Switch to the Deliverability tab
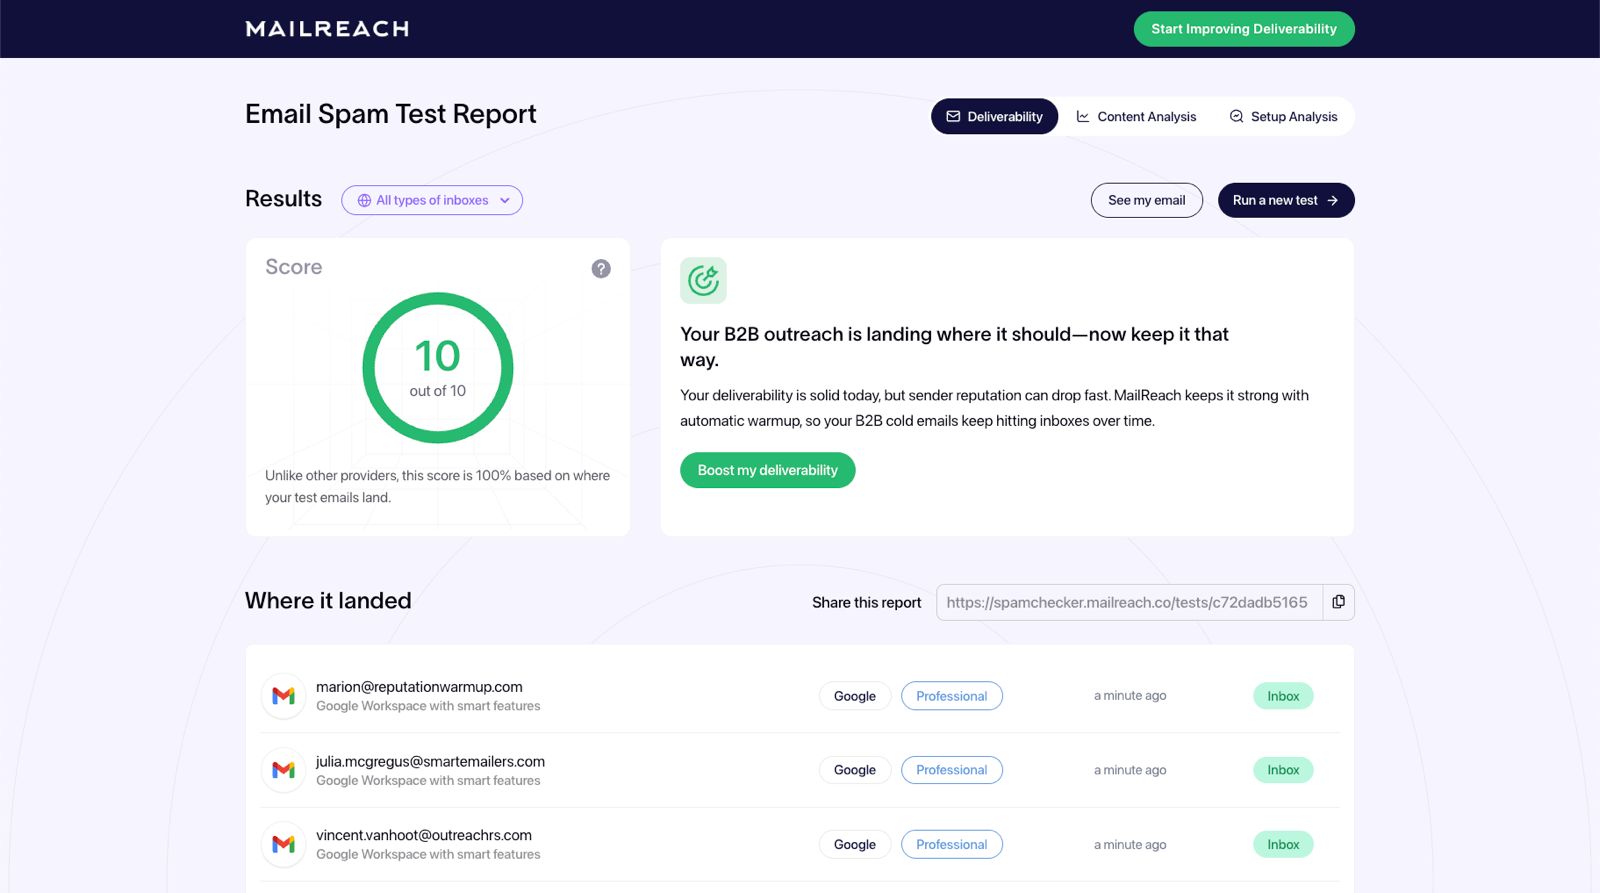This screenshot has height=893, width=1600. [x=994, y=116]
